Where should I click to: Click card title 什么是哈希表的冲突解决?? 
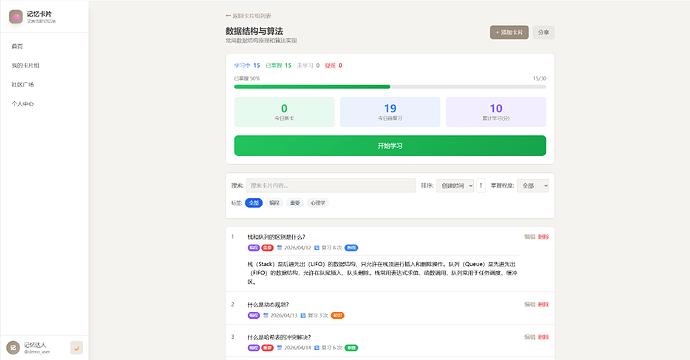pos(279,337)
